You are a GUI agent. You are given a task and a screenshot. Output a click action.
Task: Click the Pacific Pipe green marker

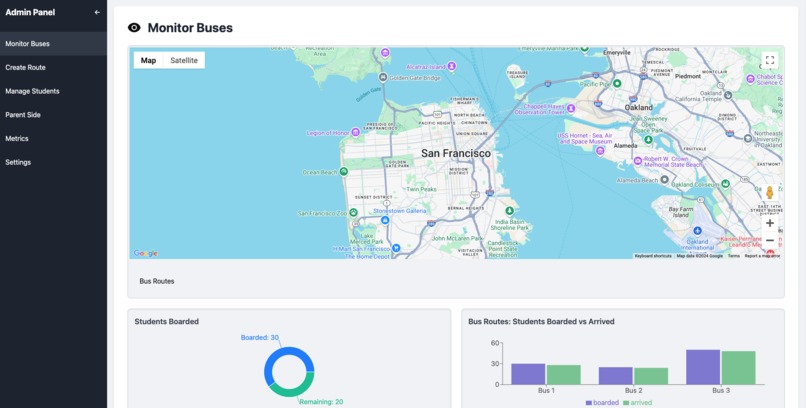pyautogui.click(x=617, y=83)
